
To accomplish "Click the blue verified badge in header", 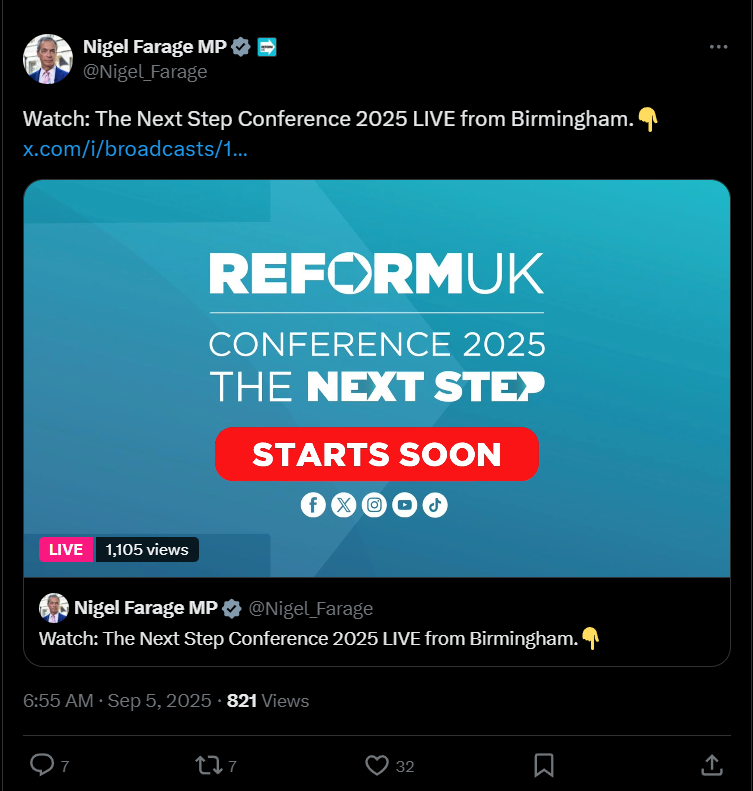I will (241, 47).
